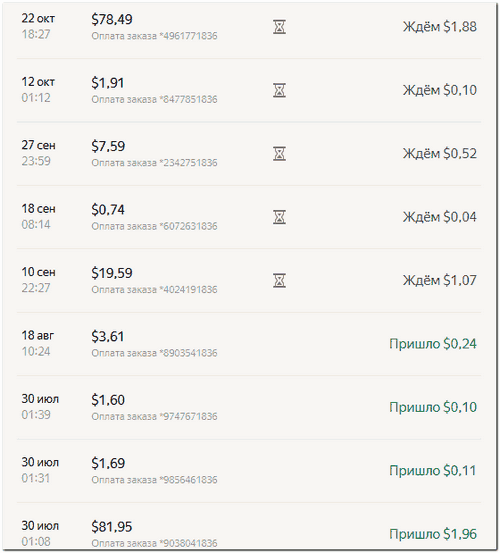
Task: Open order *4961771836 payment details
Action: point(154,36)
